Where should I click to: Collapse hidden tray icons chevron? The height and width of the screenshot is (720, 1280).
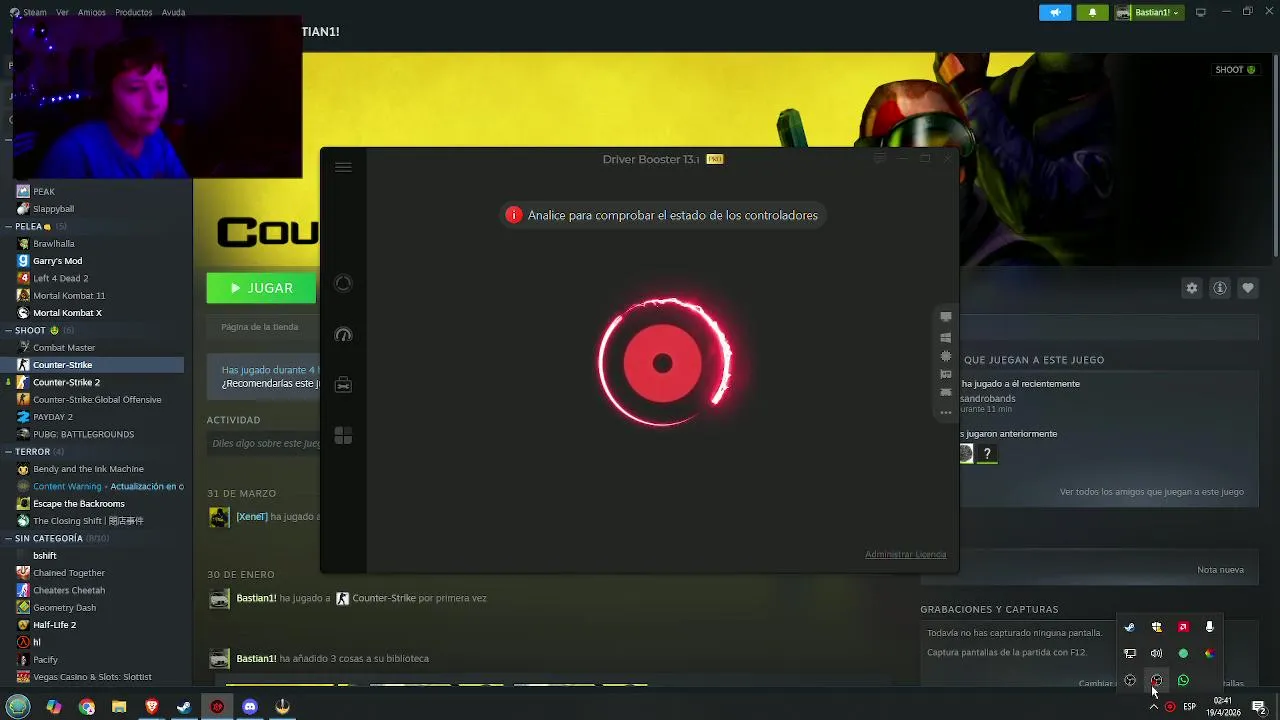click(1153, 707)
